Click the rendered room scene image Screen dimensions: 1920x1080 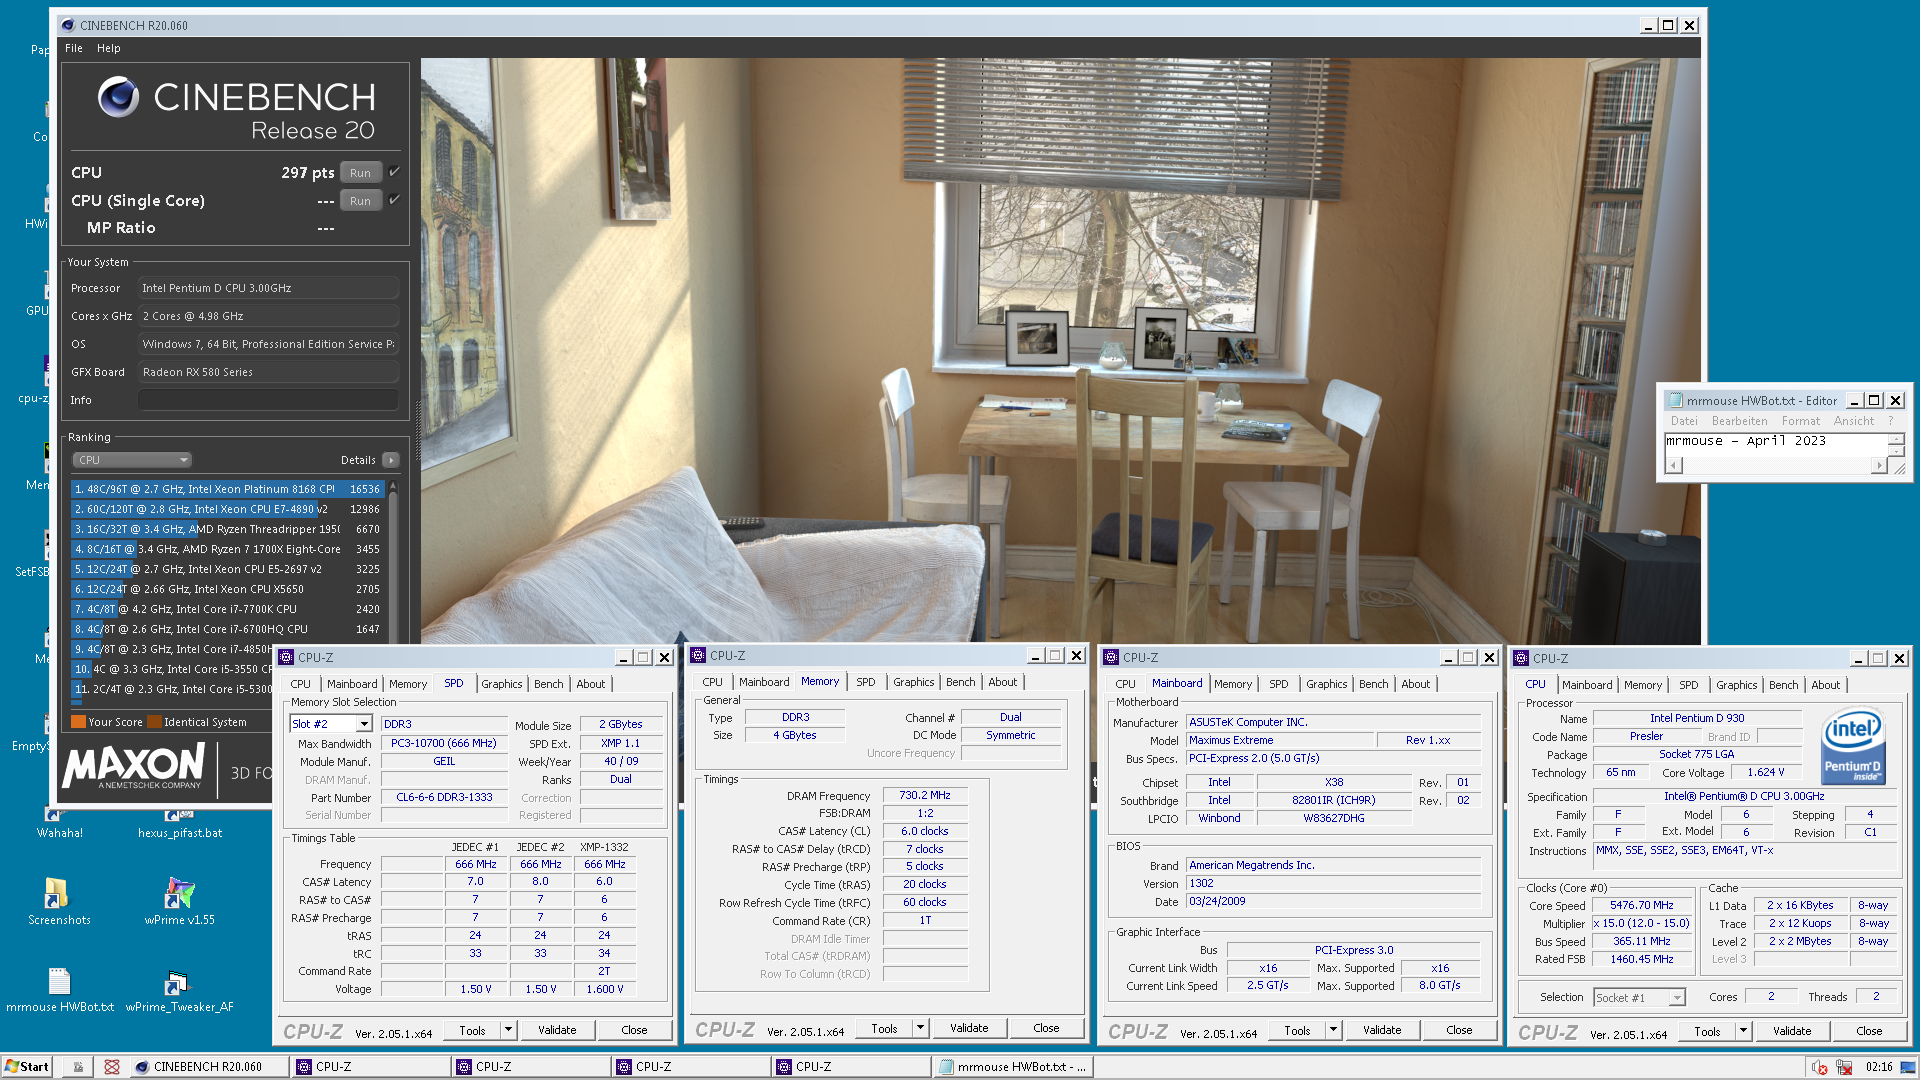click(x=1060, y=350)
